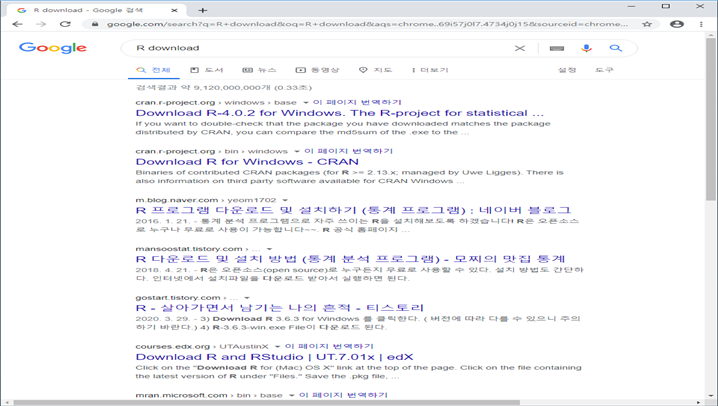Open the Chrome profile avatar
Image resolution: width=718 pixels, height=406 pixels.
coord(677,24)
